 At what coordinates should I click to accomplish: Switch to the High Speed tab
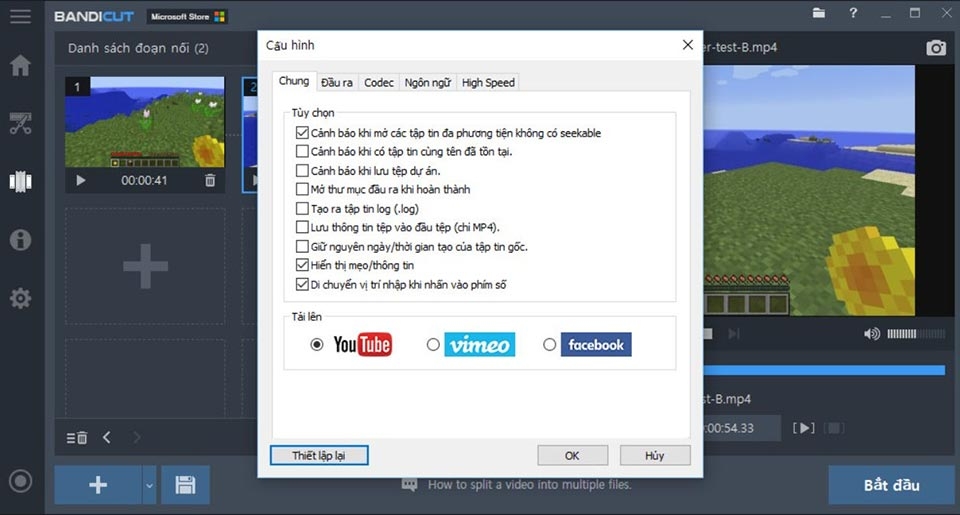(488, 83)
